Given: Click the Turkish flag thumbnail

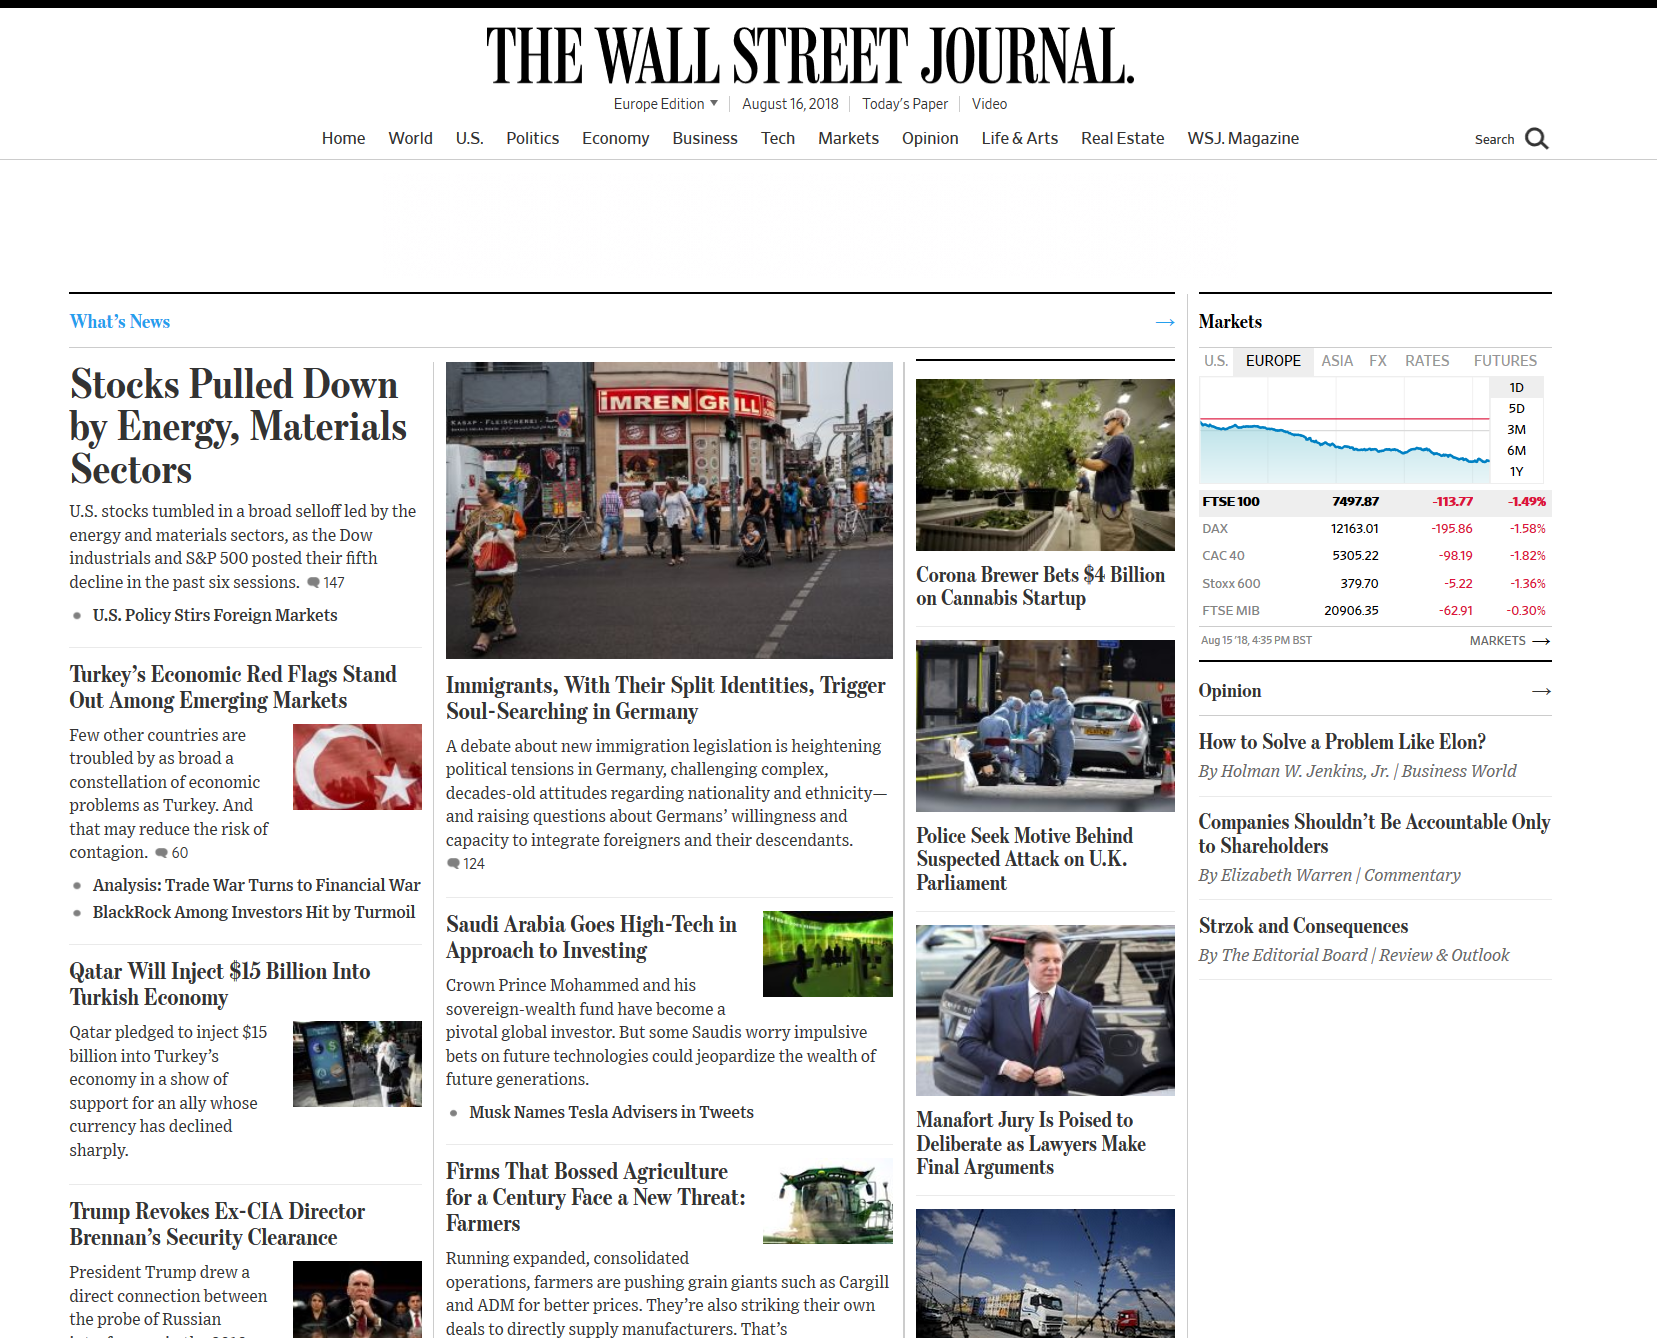Looking at the screenshot, I should tap(357, 767).
